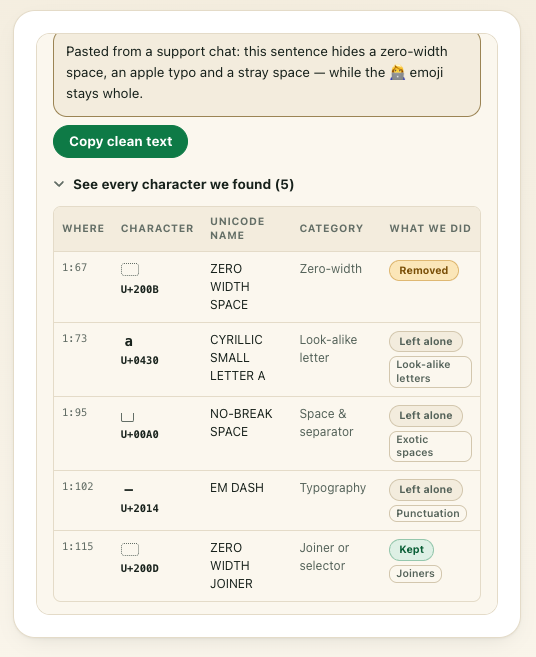Click the position value 1:95
This screenshot has height=657, width=536.
[x=75, y=412]
